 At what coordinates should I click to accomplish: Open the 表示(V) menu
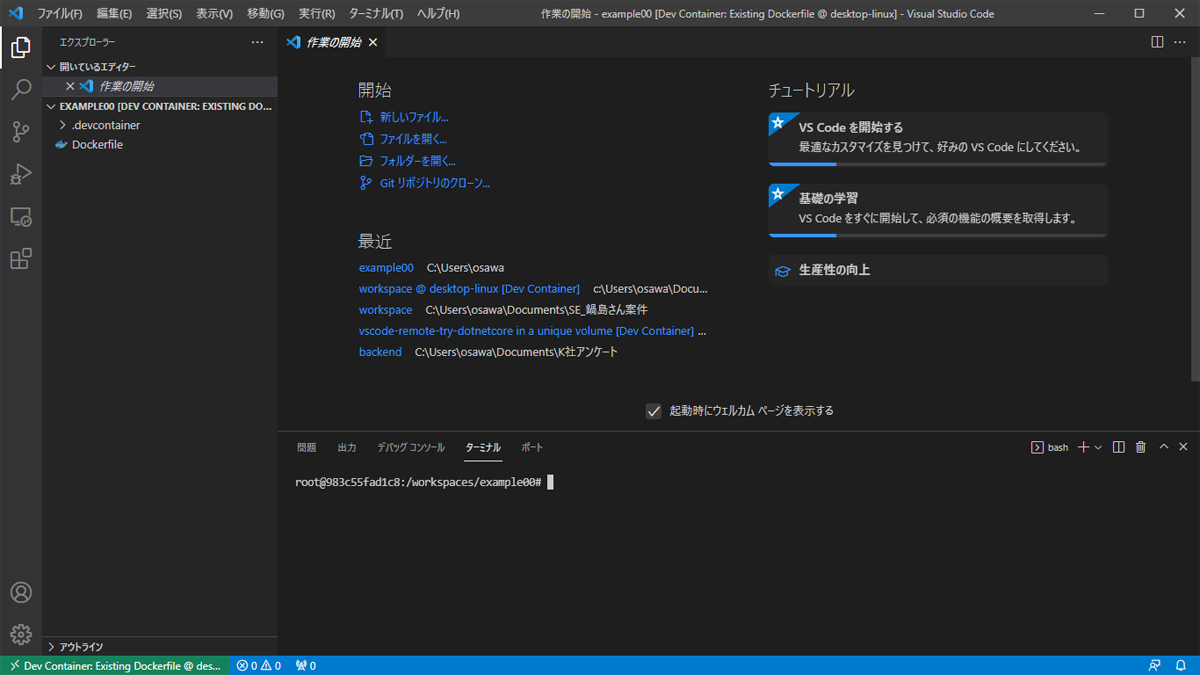pos(214,14)
